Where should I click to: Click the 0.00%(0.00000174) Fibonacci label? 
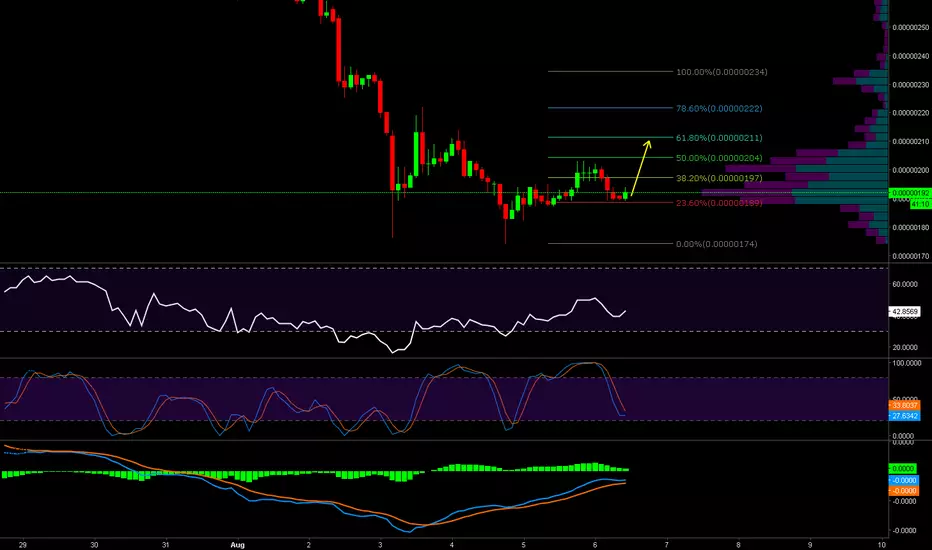[716, 244]
